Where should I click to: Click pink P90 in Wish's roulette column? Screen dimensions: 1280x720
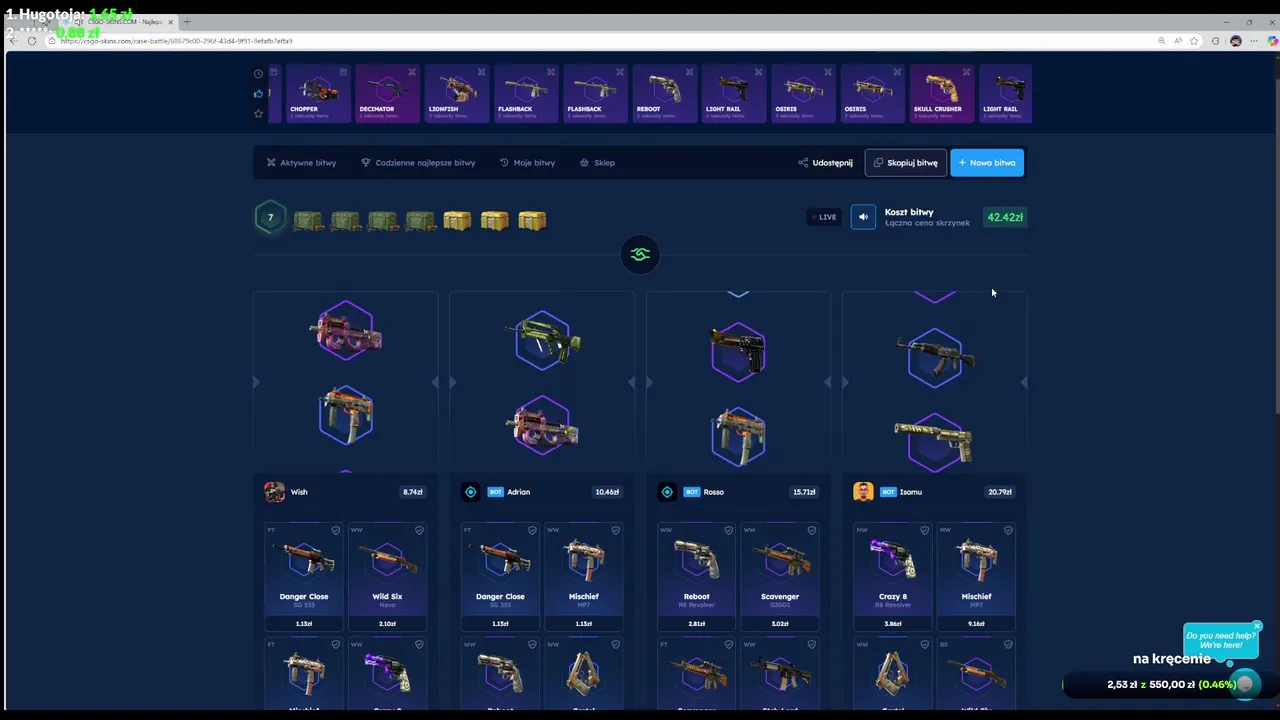click(x=346, y=330)
